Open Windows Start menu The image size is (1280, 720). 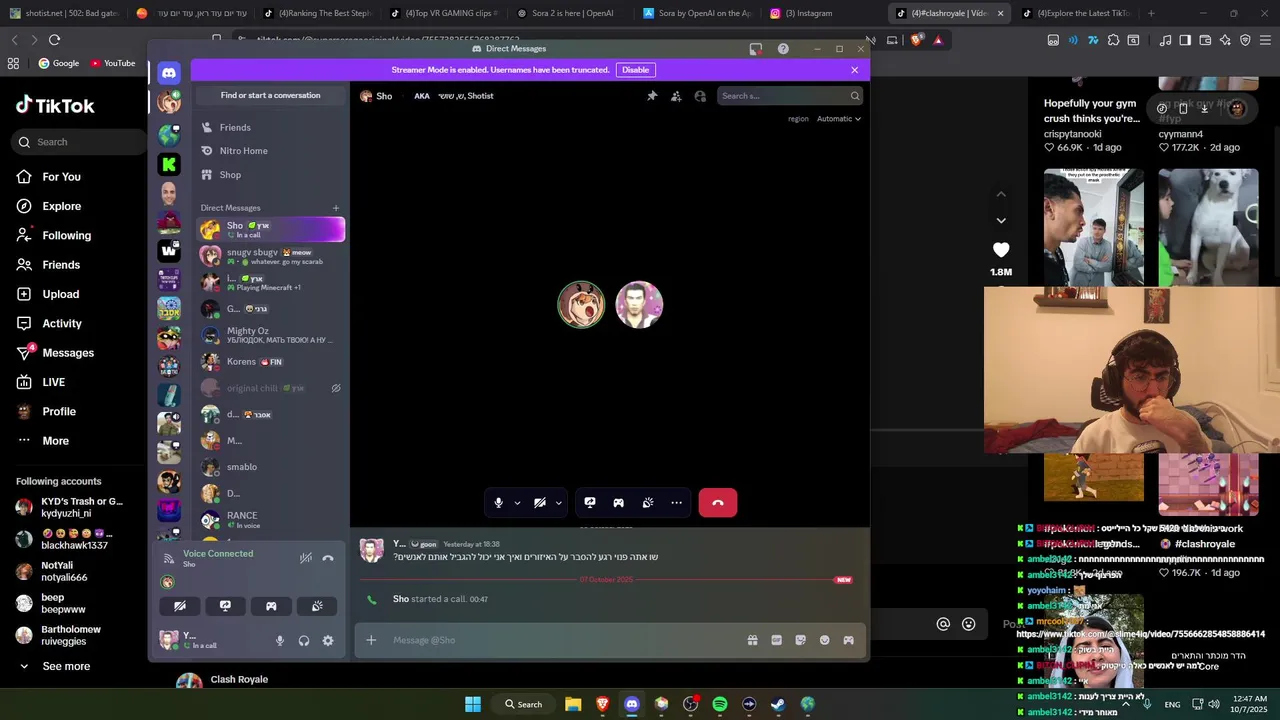point(473,704)
